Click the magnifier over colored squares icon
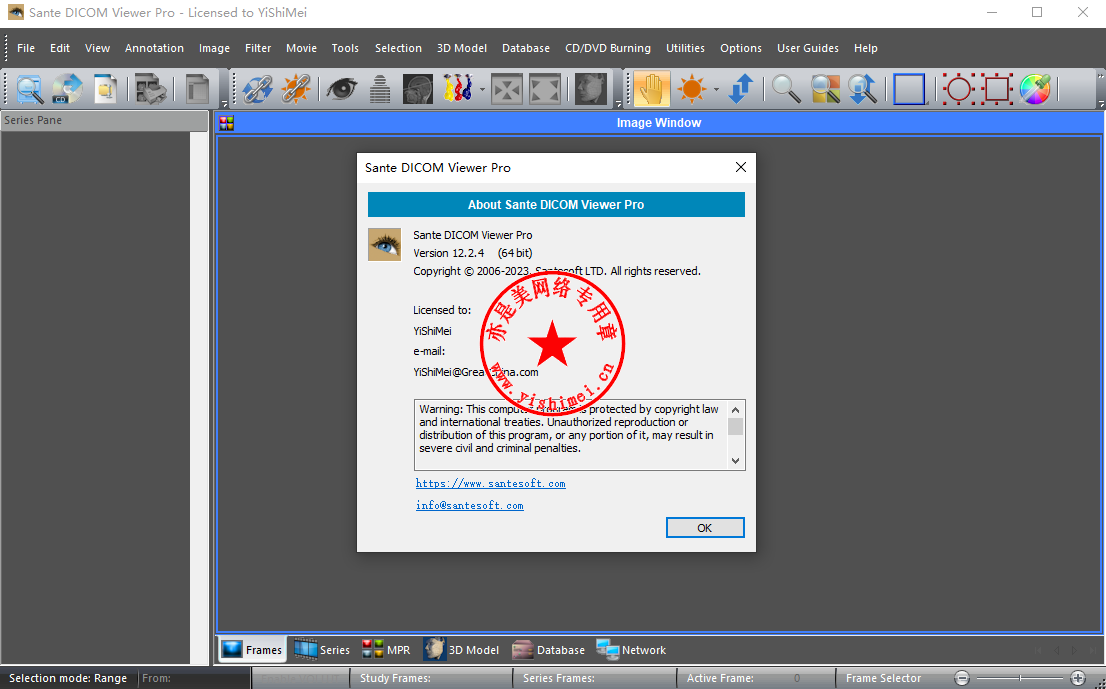Viewport: 1106px width, 689px height. click(825, 89)
